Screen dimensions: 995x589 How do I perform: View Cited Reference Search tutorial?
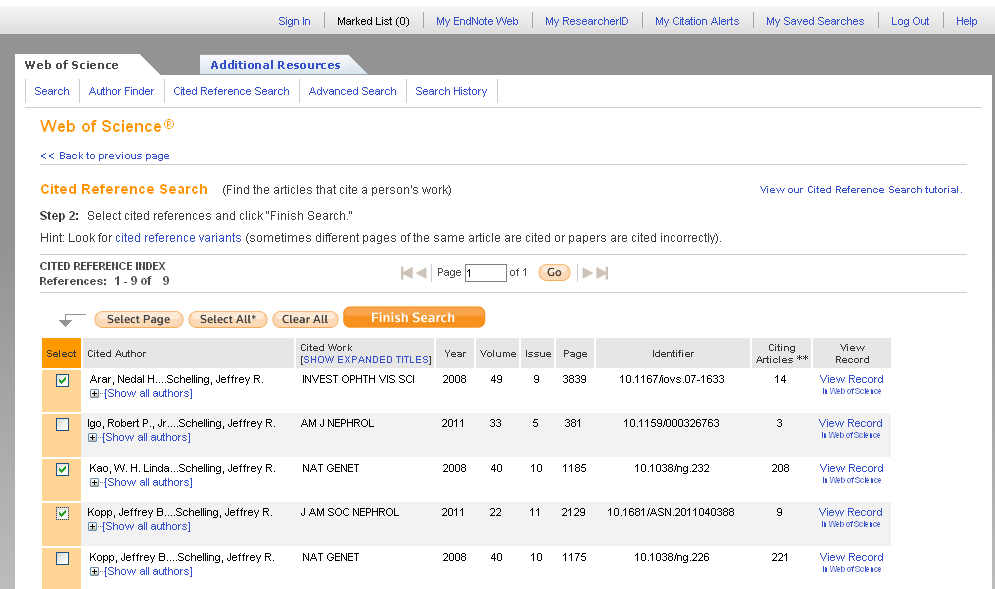(x=861, y=189)
